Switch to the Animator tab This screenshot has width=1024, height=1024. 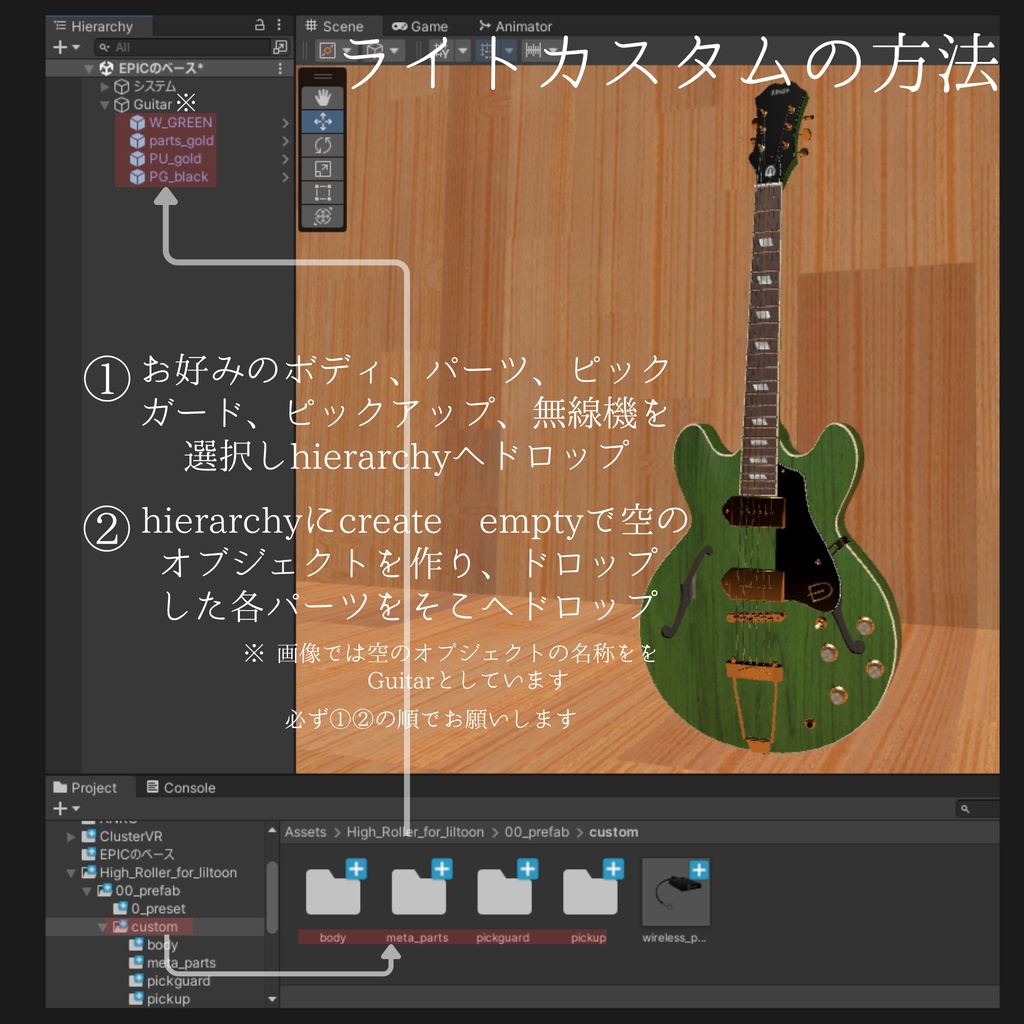[515, 26]
